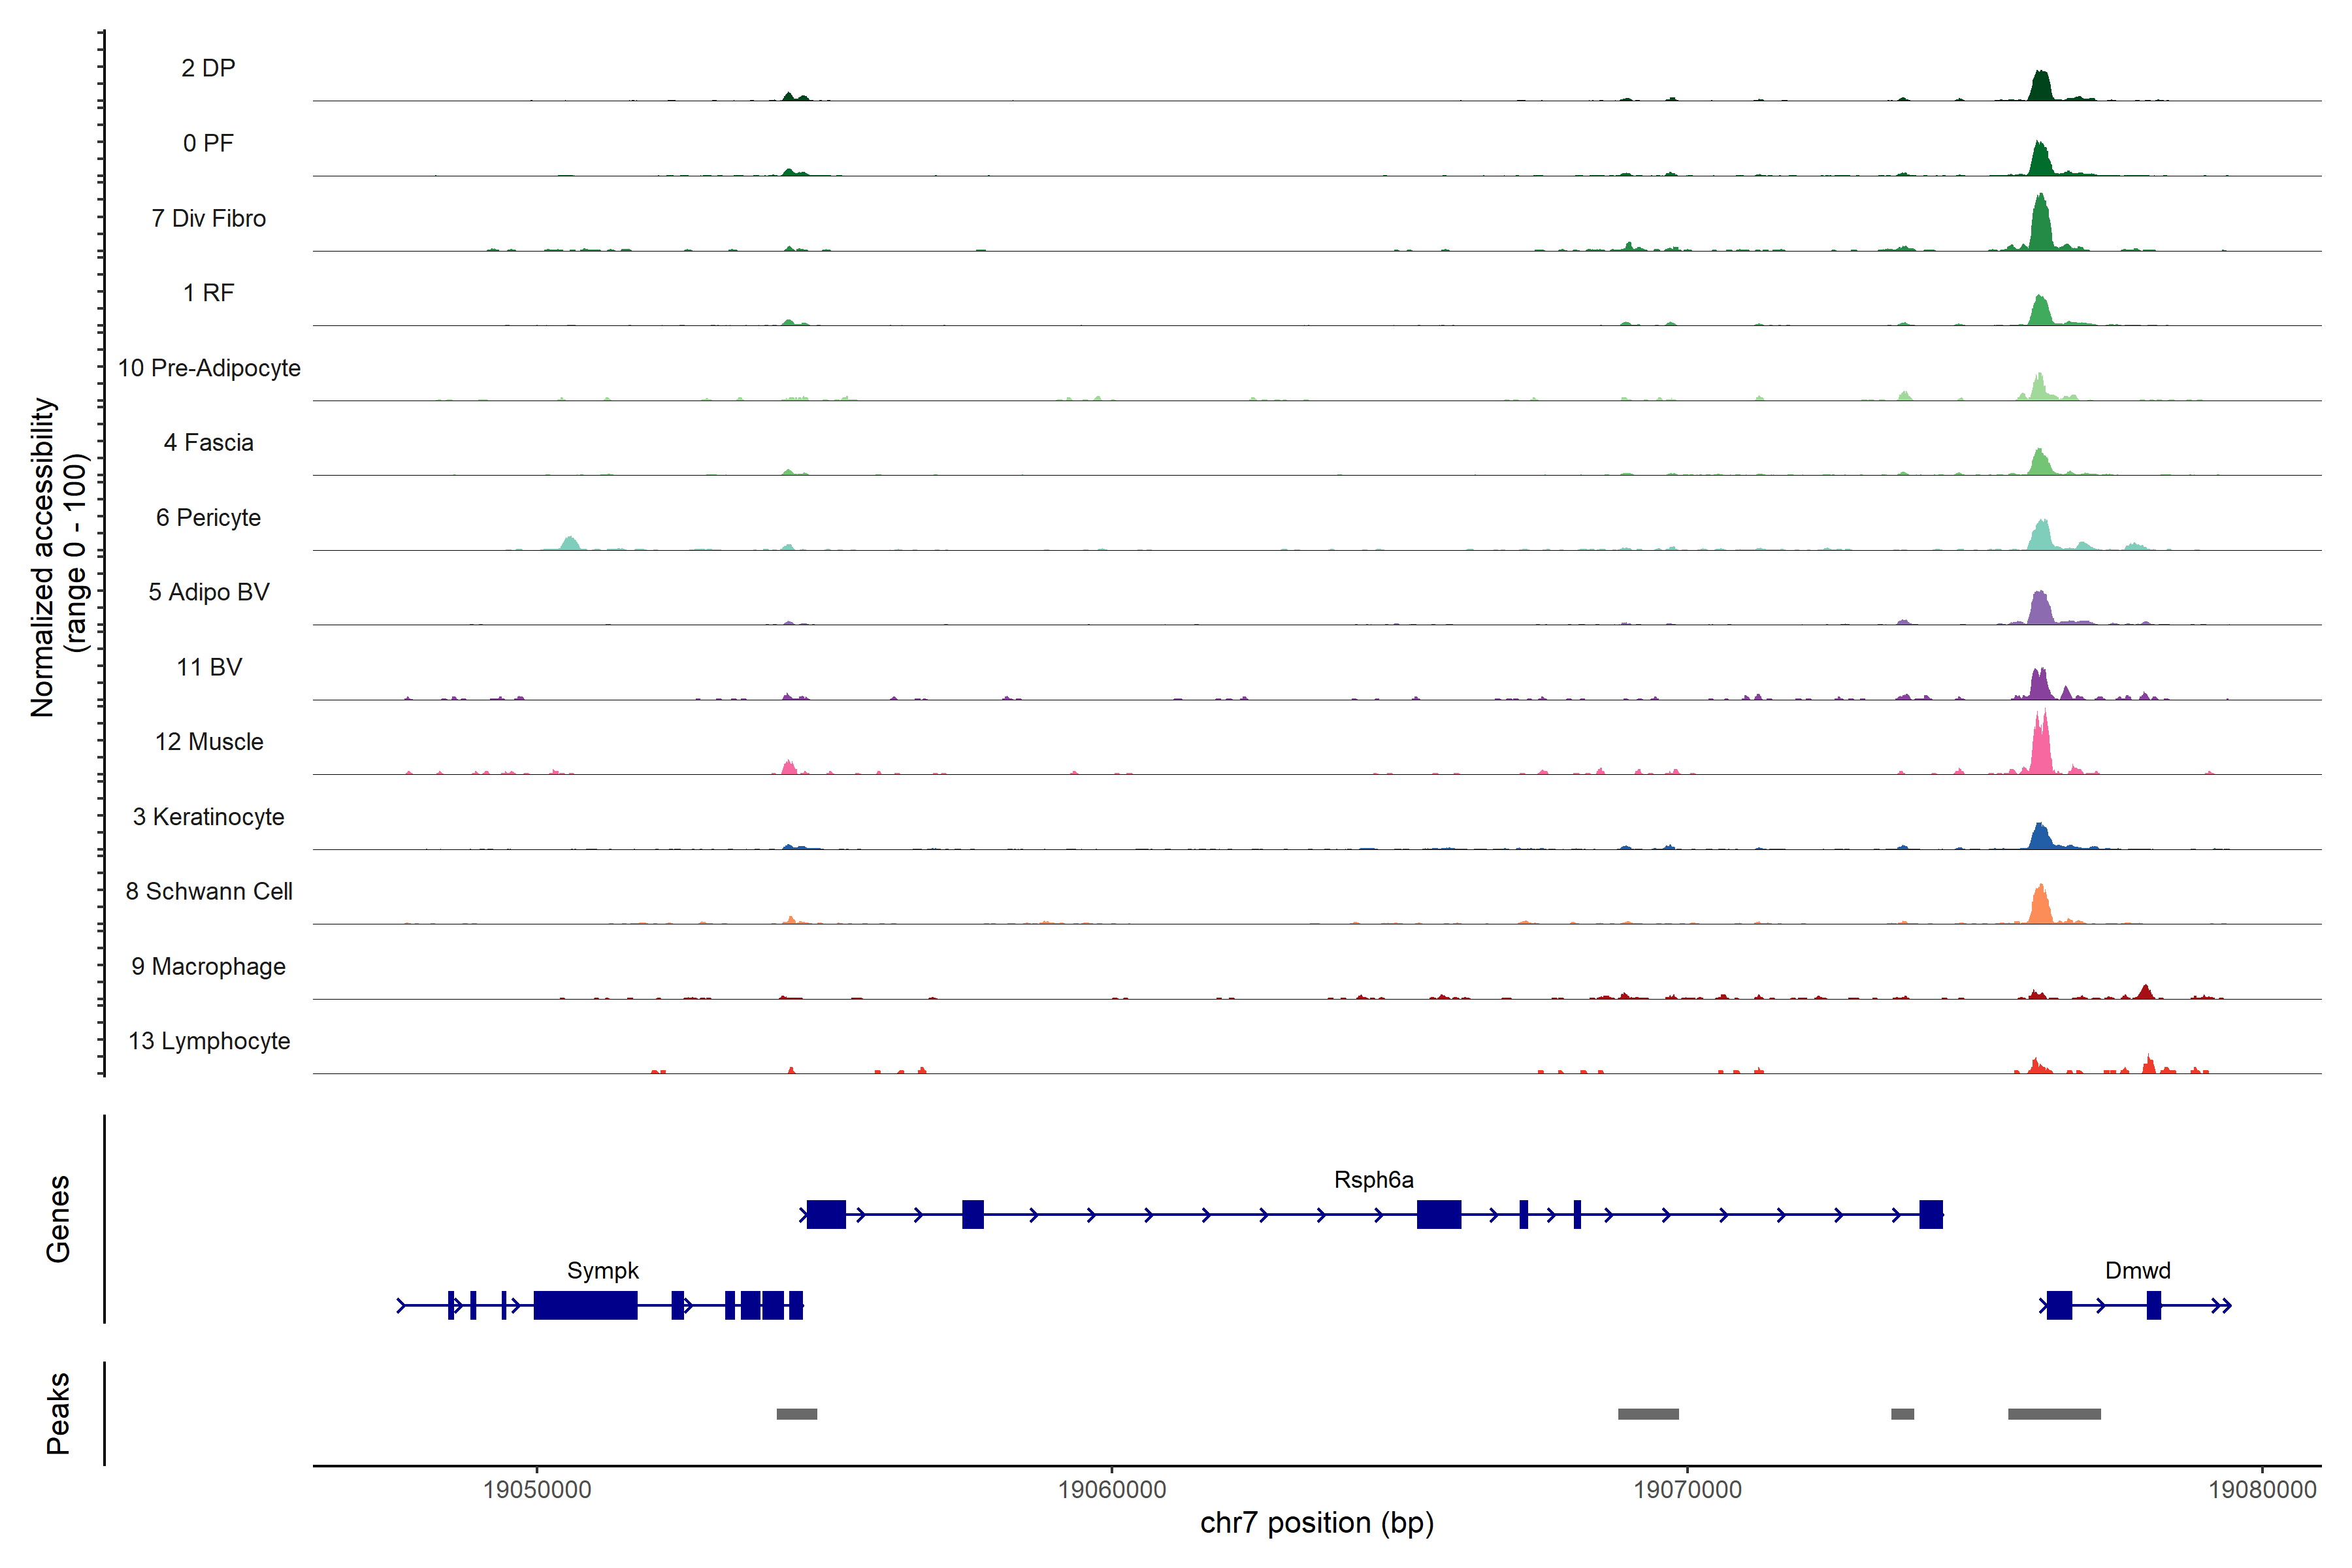Screen dimensions: 2352x1568
Task: Click the largest Sympk exon block
Action: coord(585,1305)
